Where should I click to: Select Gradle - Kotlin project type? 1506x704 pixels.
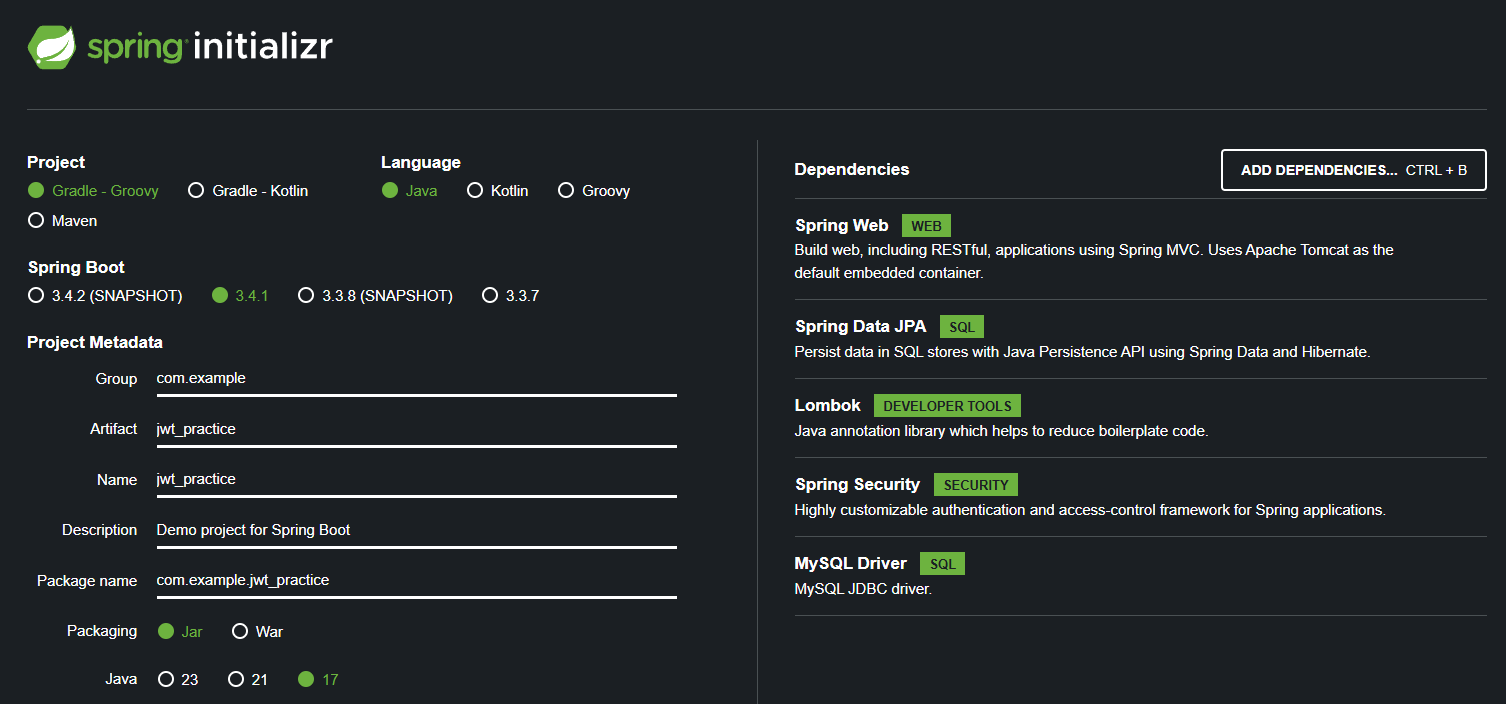[248, 190]
